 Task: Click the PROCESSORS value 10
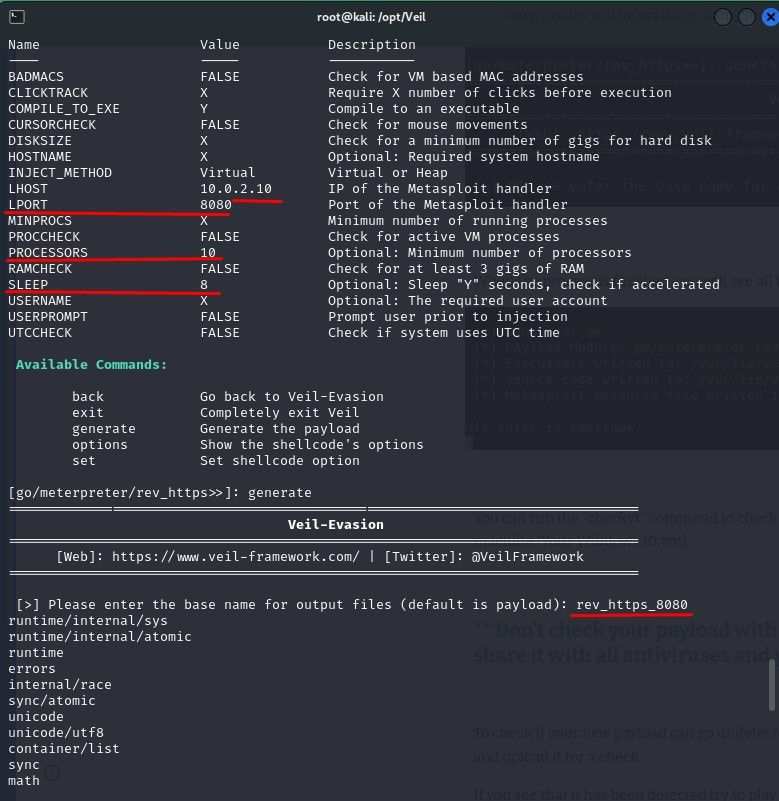pos(208,252)
